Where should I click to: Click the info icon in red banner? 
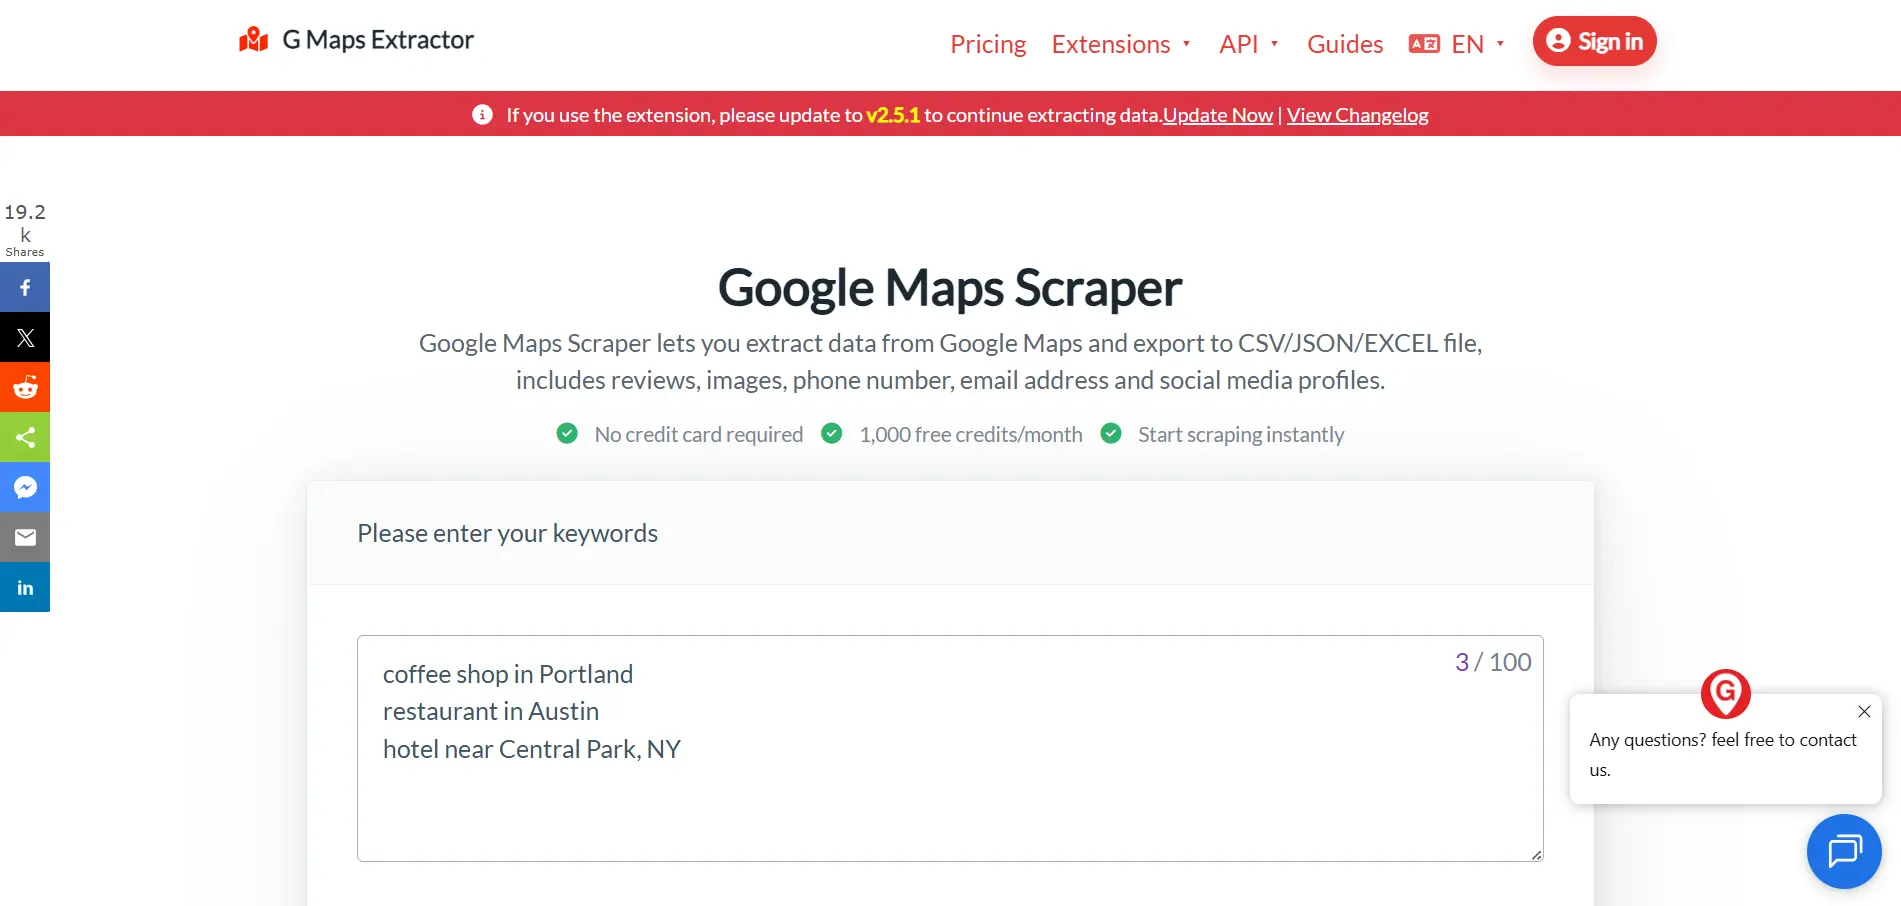pos(482,115)
